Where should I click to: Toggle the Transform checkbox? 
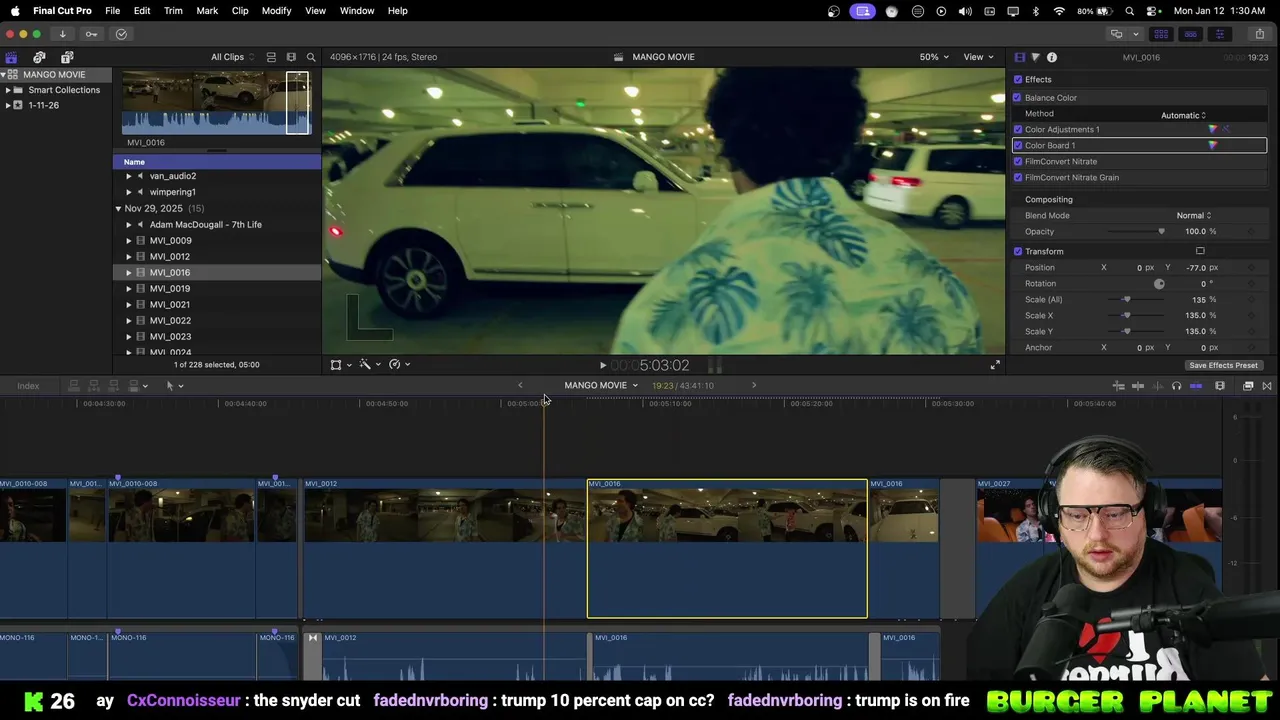click(1018, 251)
